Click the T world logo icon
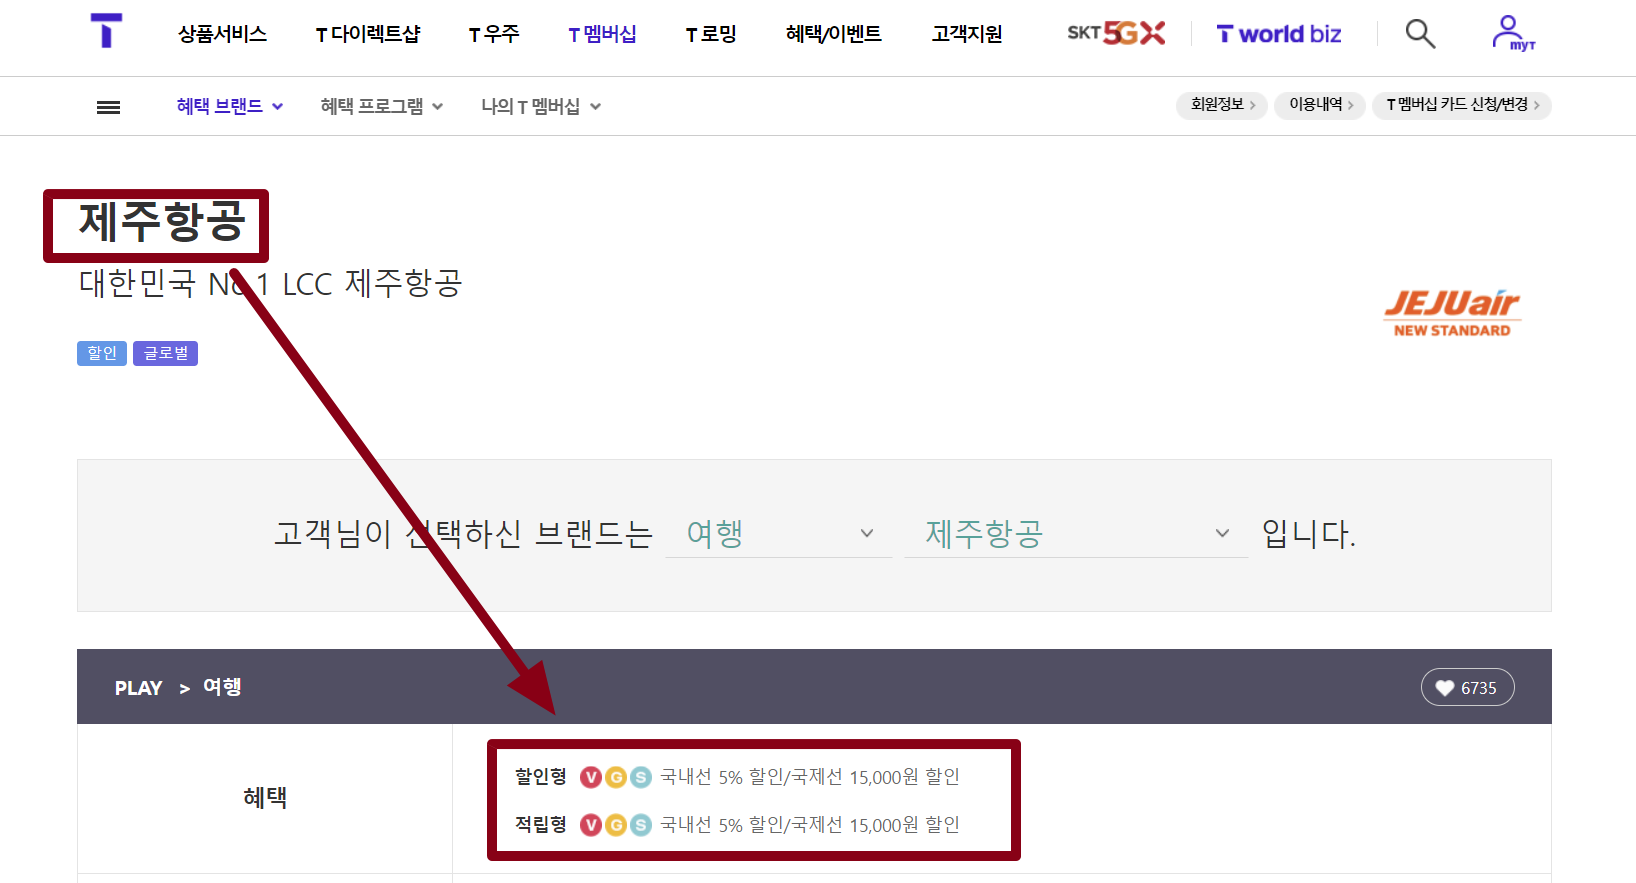This screenshot has width=1636, height=883. pos(106,31)
